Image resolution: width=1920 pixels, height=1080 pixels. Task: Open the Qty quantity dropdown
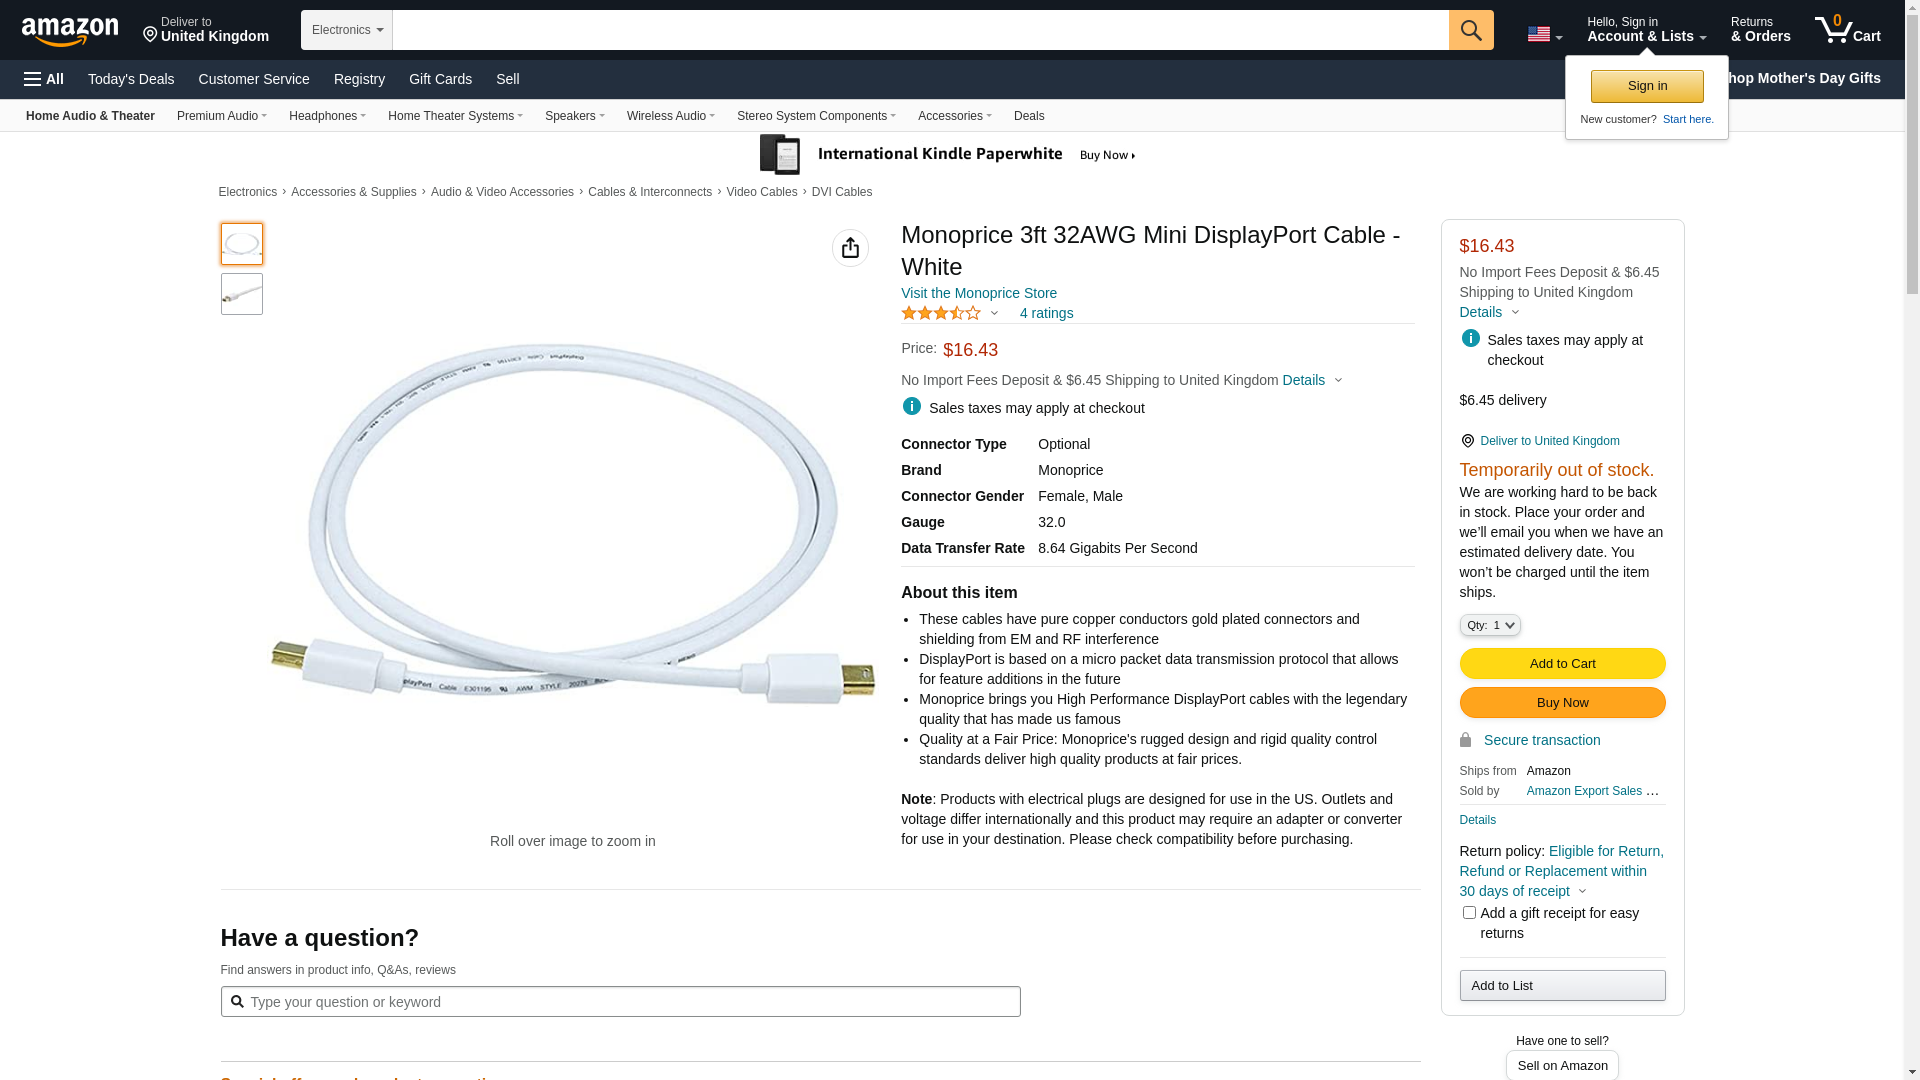click(x=1490, y=625)
